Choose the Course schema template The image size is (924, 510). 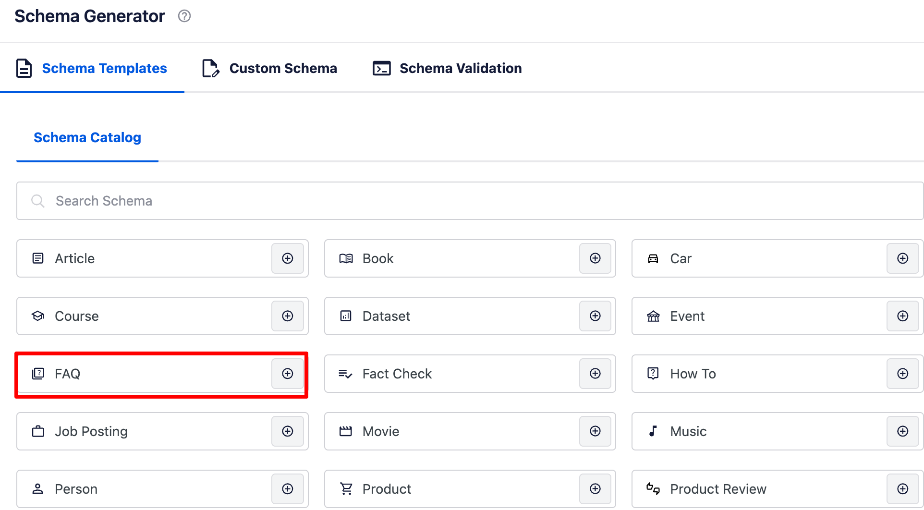(162, 316)
